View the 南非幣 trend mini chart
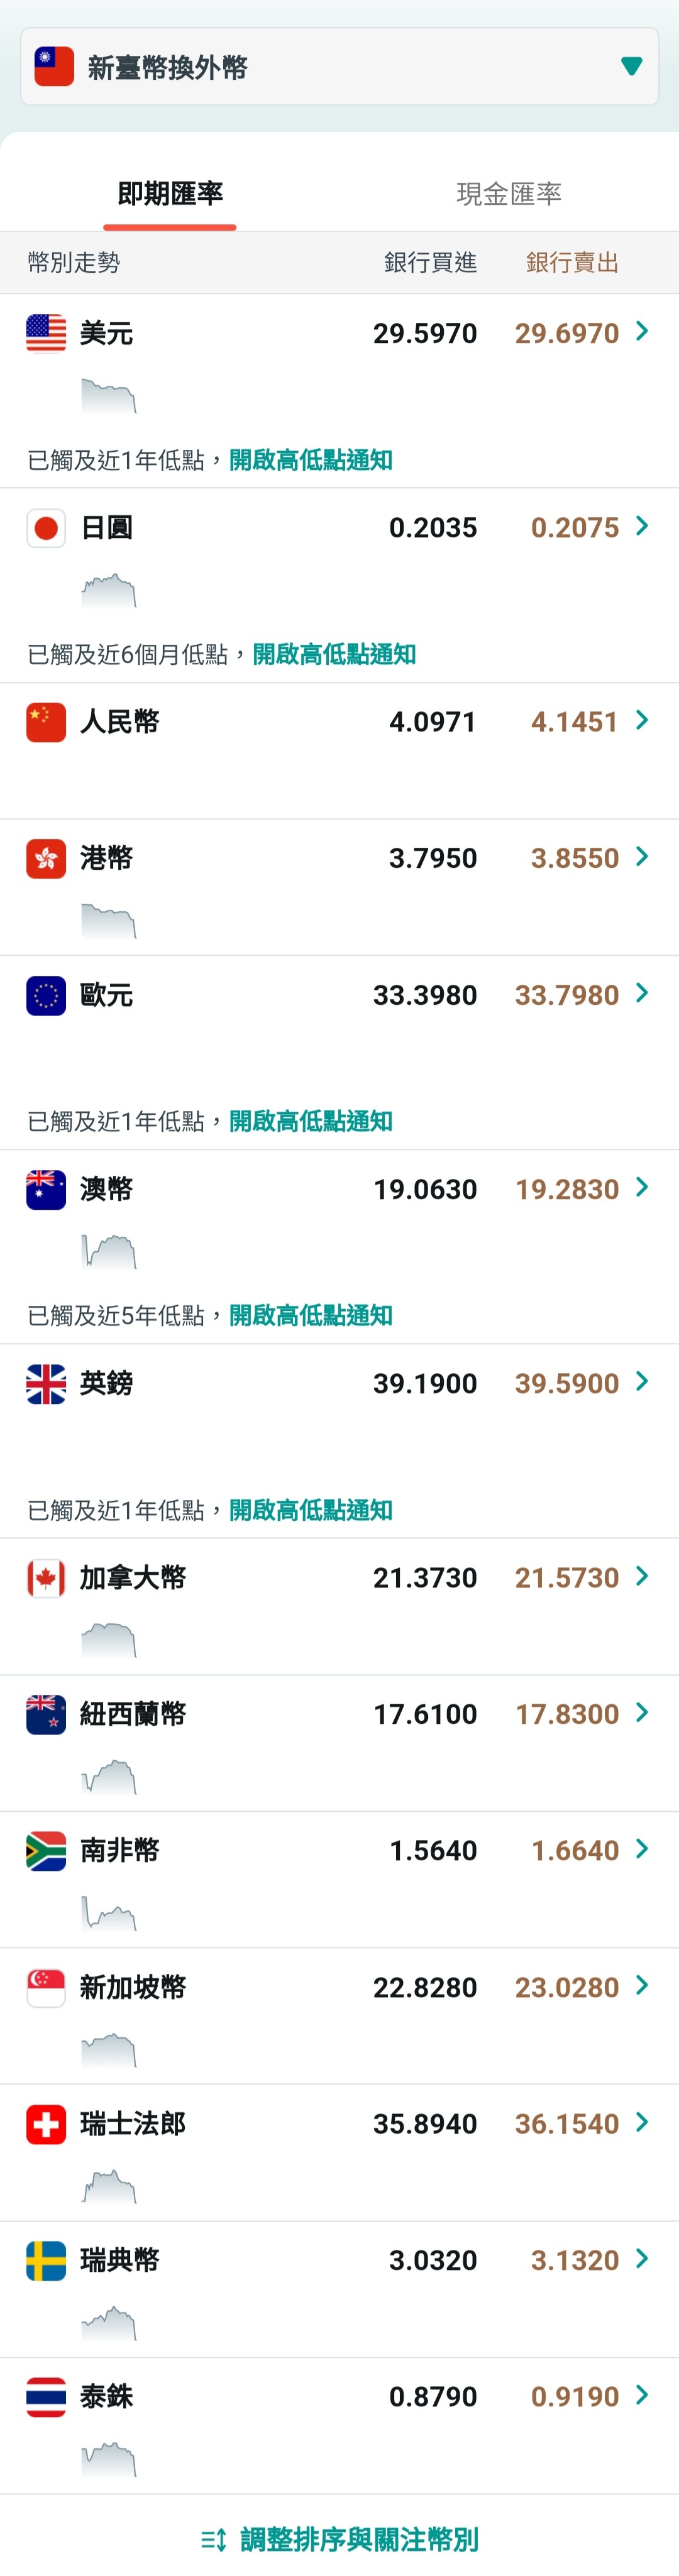679x2576 pixels. point(108,1912)
